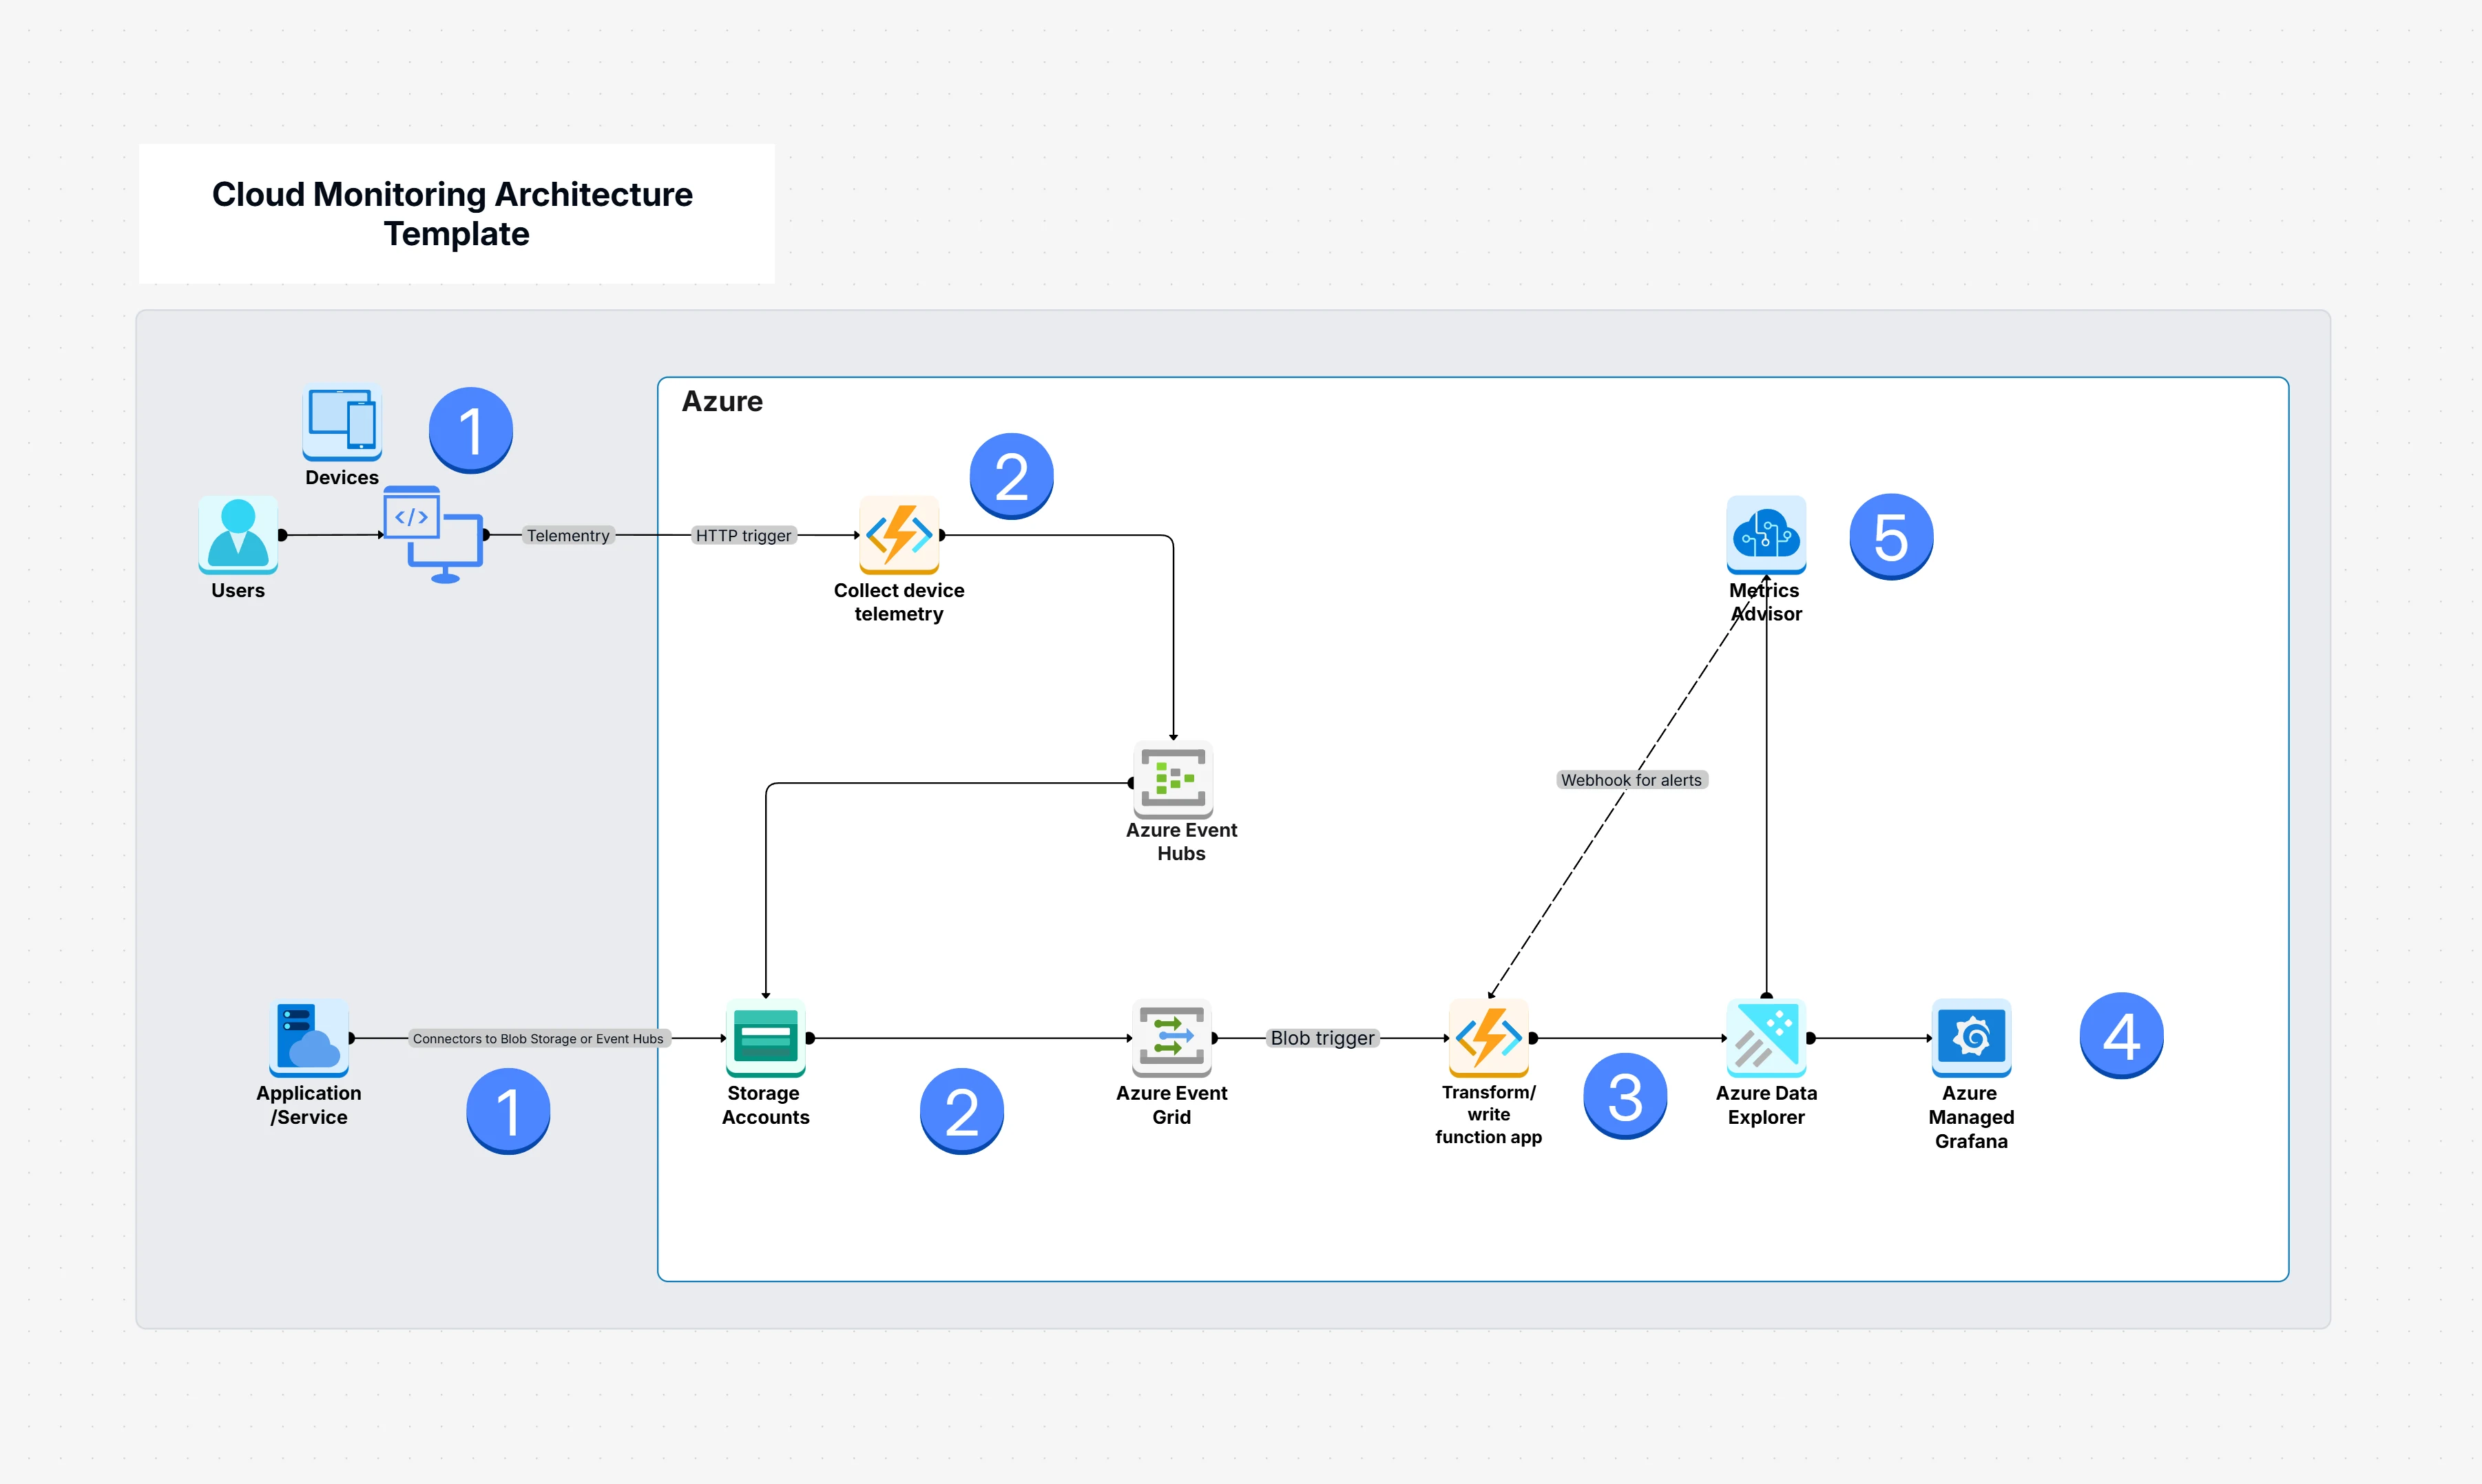Select the Metrics Advisor cloud icon
This screenshot has width=2482, height=1484.
tap(1766, 535)
